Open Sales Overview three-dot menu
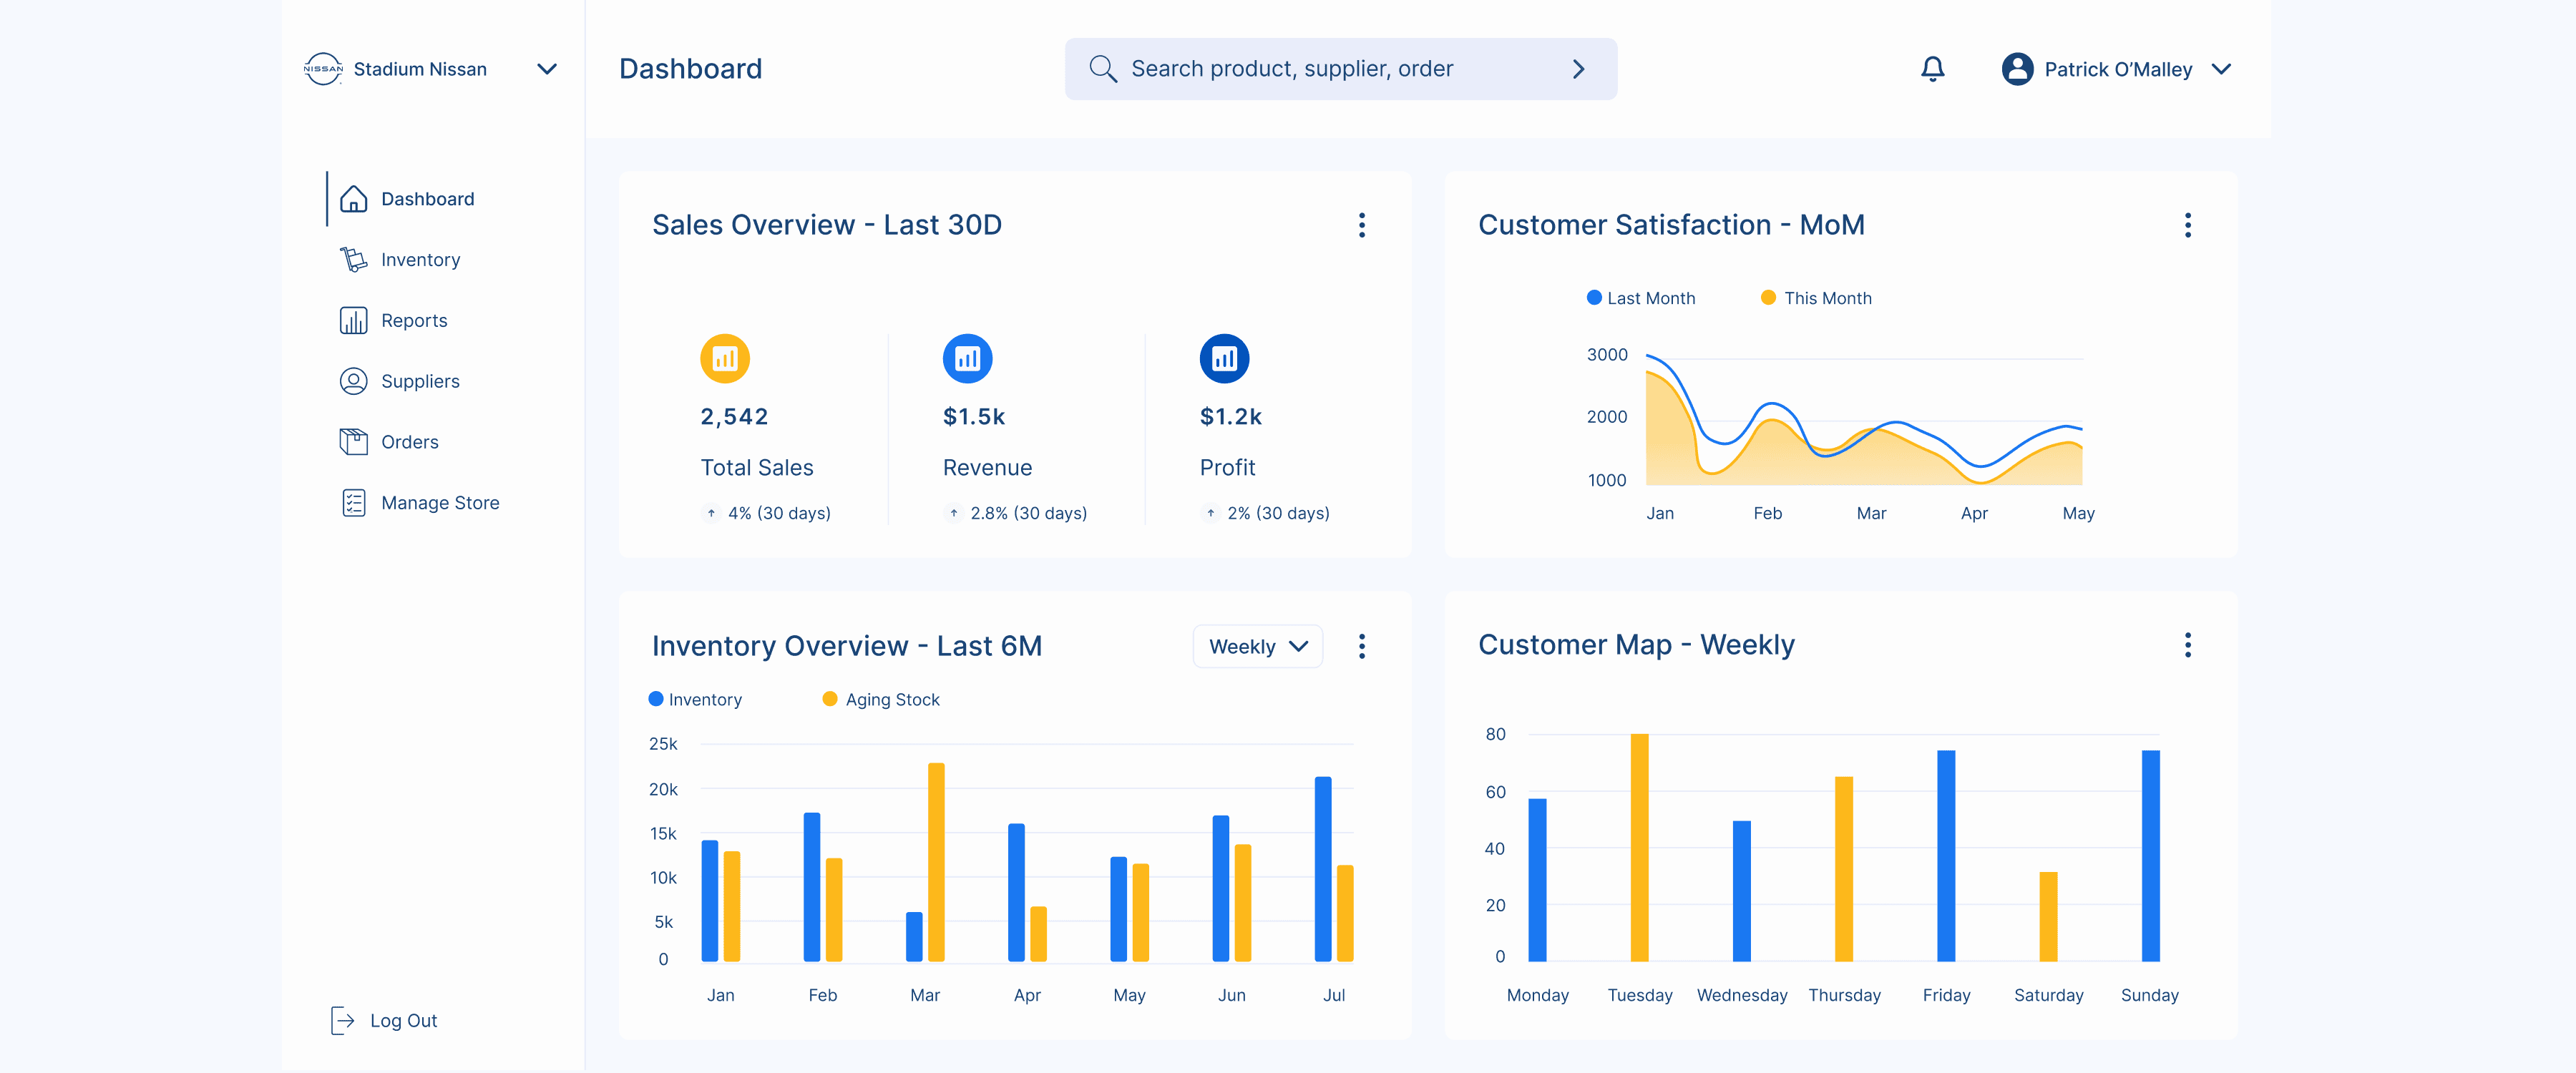Image resolution: width=2576 pixels, height=1073 pixels. tap(1361, 225)
